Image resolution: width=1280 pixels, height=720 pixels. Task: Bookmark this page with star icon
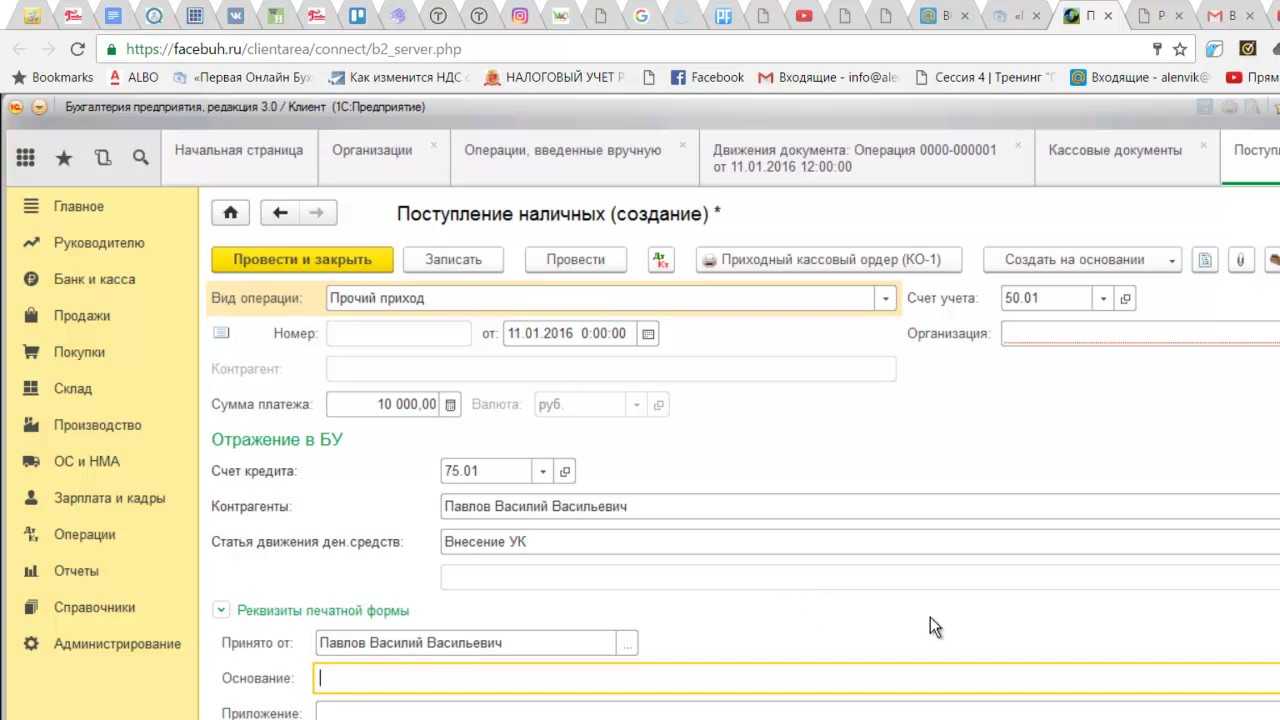point(1180,48)
